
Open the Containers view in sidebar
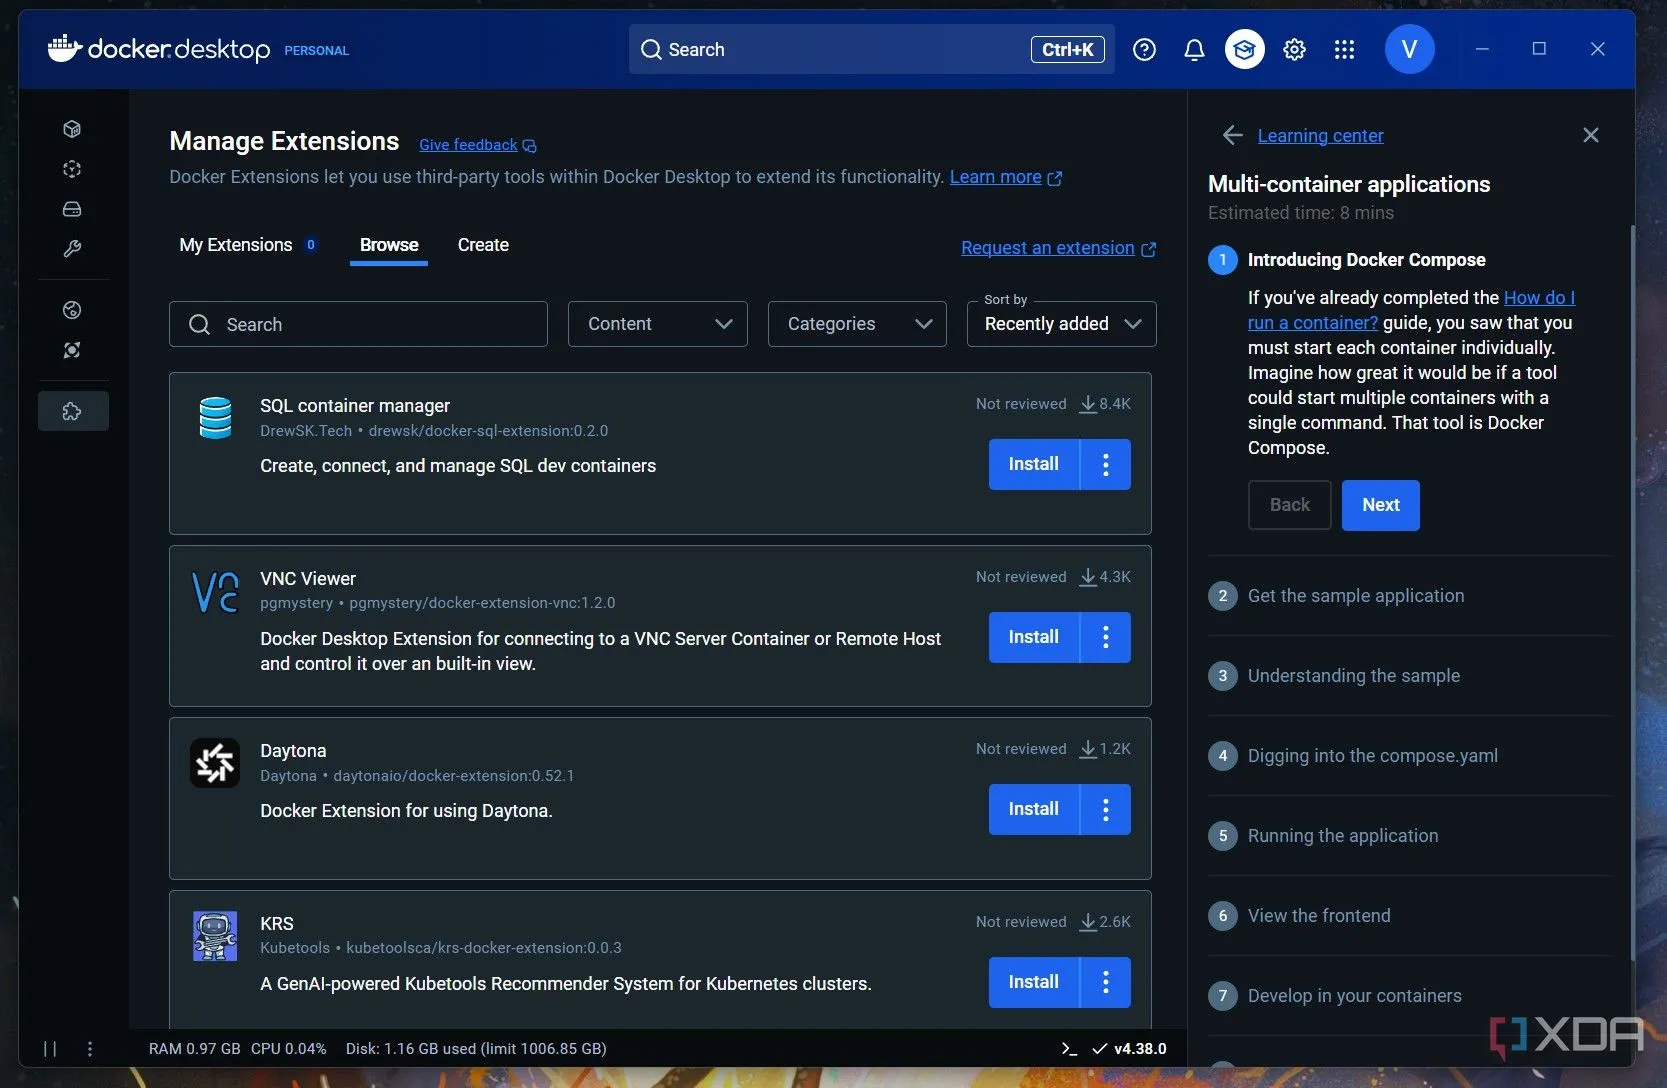pos(72,129)
